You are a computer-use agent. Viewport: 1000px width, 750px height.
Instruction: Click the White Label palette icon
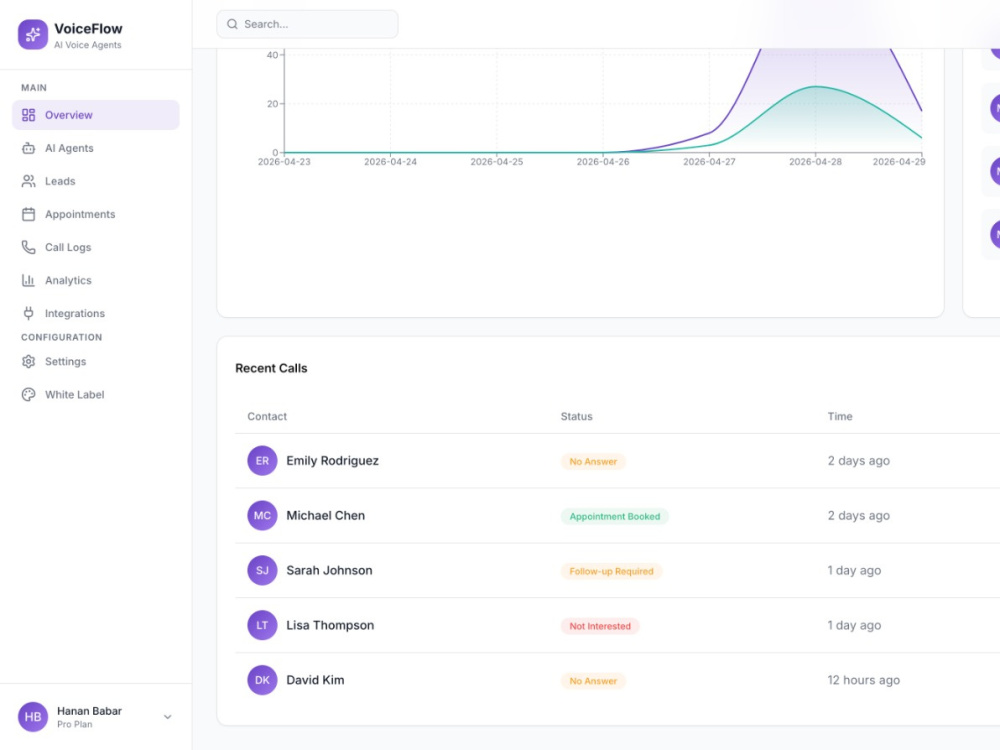tap(28, 395)
